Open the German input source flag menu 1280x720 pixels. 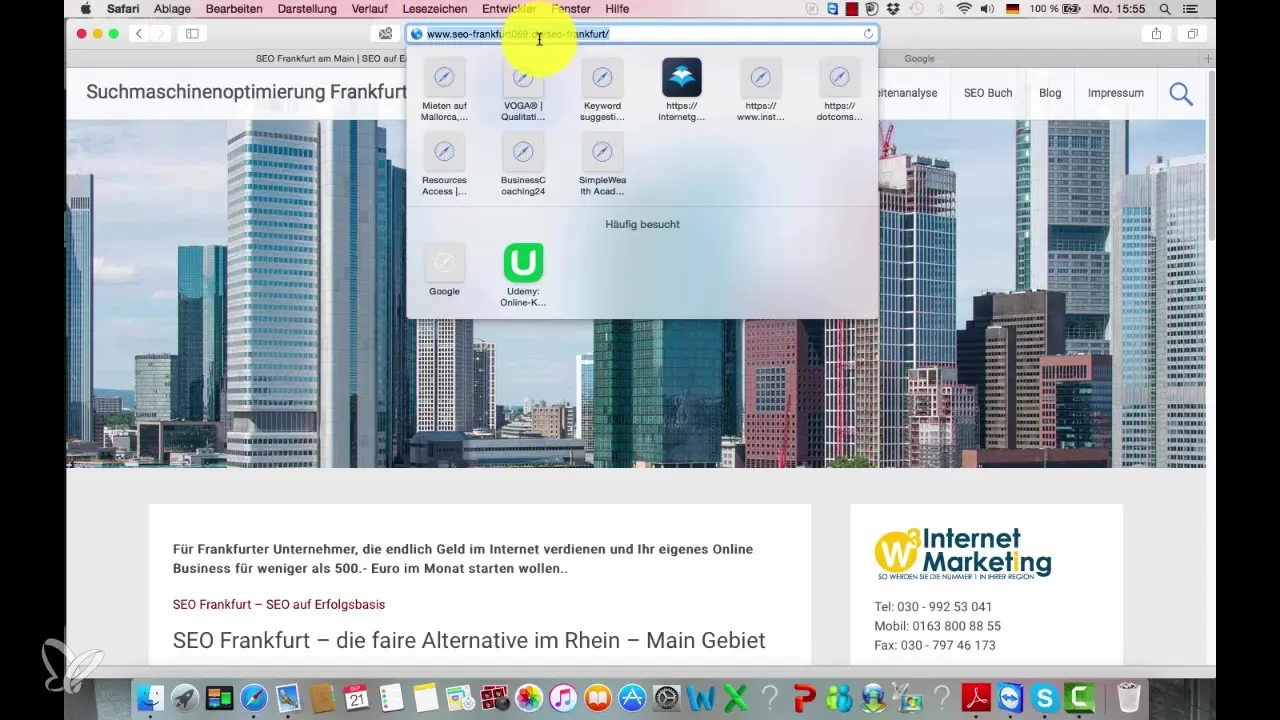point(1014,8)
